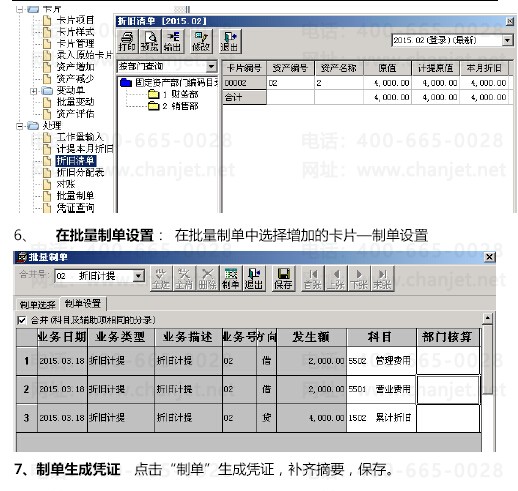Image resolution: width=518 pixels, height=491 pixels.
Task: Close the 批量制单 window
Action: tap(490, 257)
